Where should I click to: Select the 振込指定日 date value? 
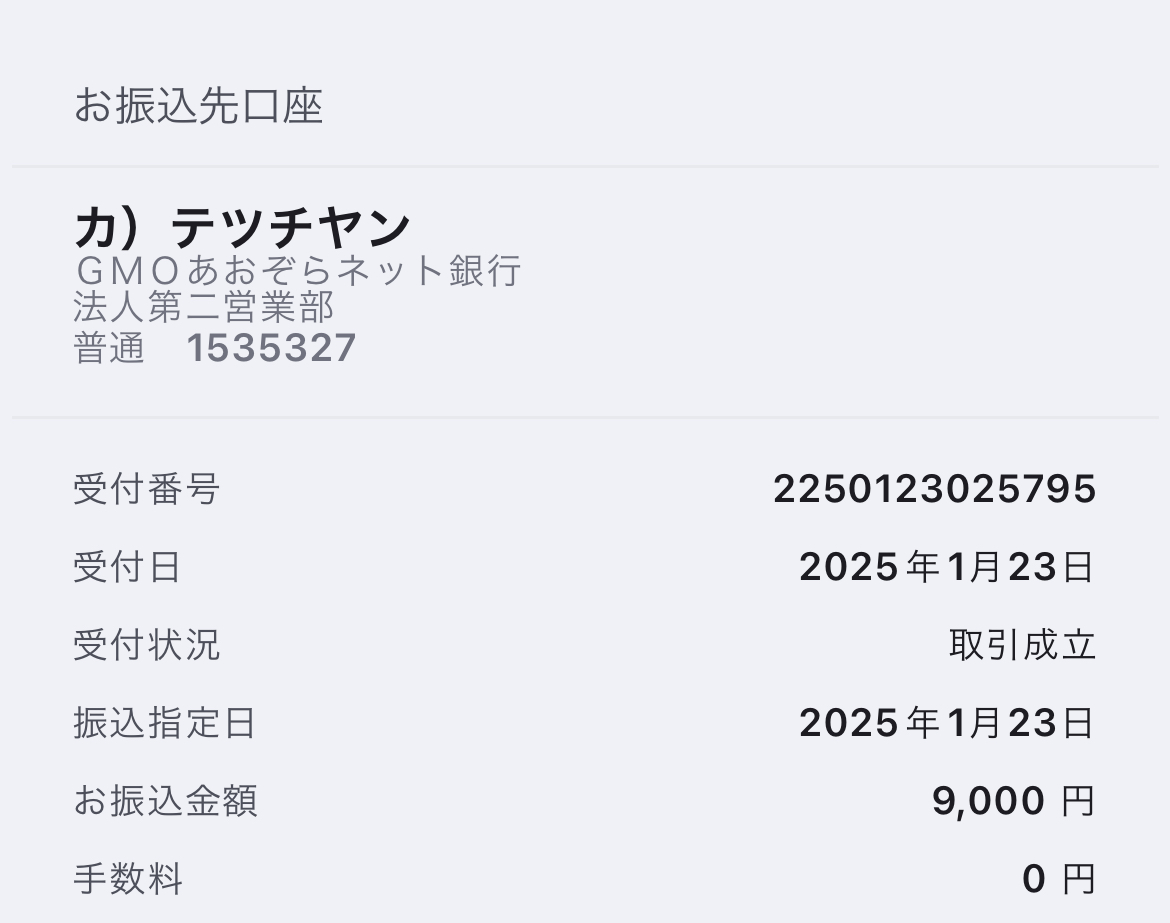(947, 723)
